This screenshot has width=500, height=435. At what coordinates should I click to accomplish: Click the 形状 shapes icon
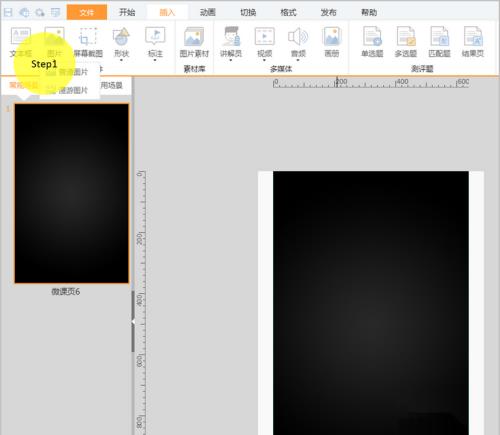tap(121, 37)
